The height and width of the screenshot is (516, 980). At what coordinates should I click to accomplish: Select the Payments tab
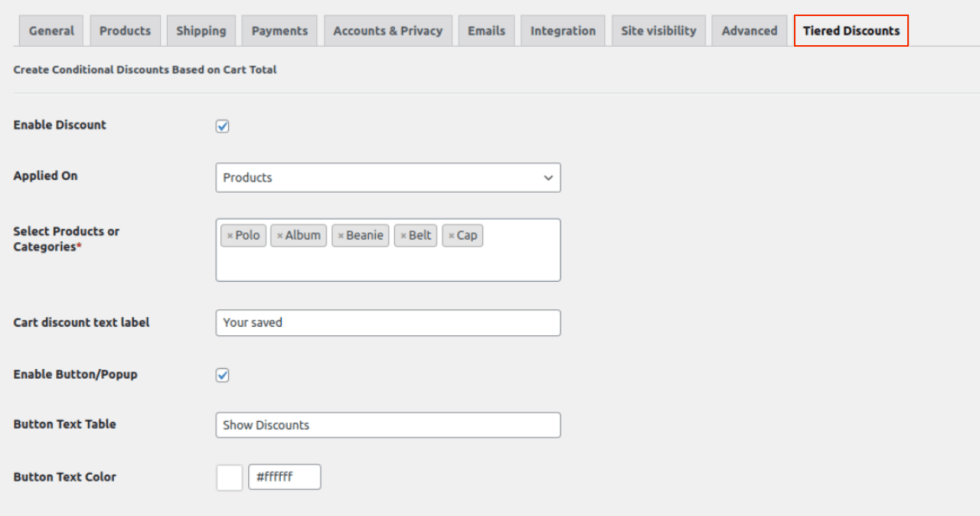click(280, 31)
